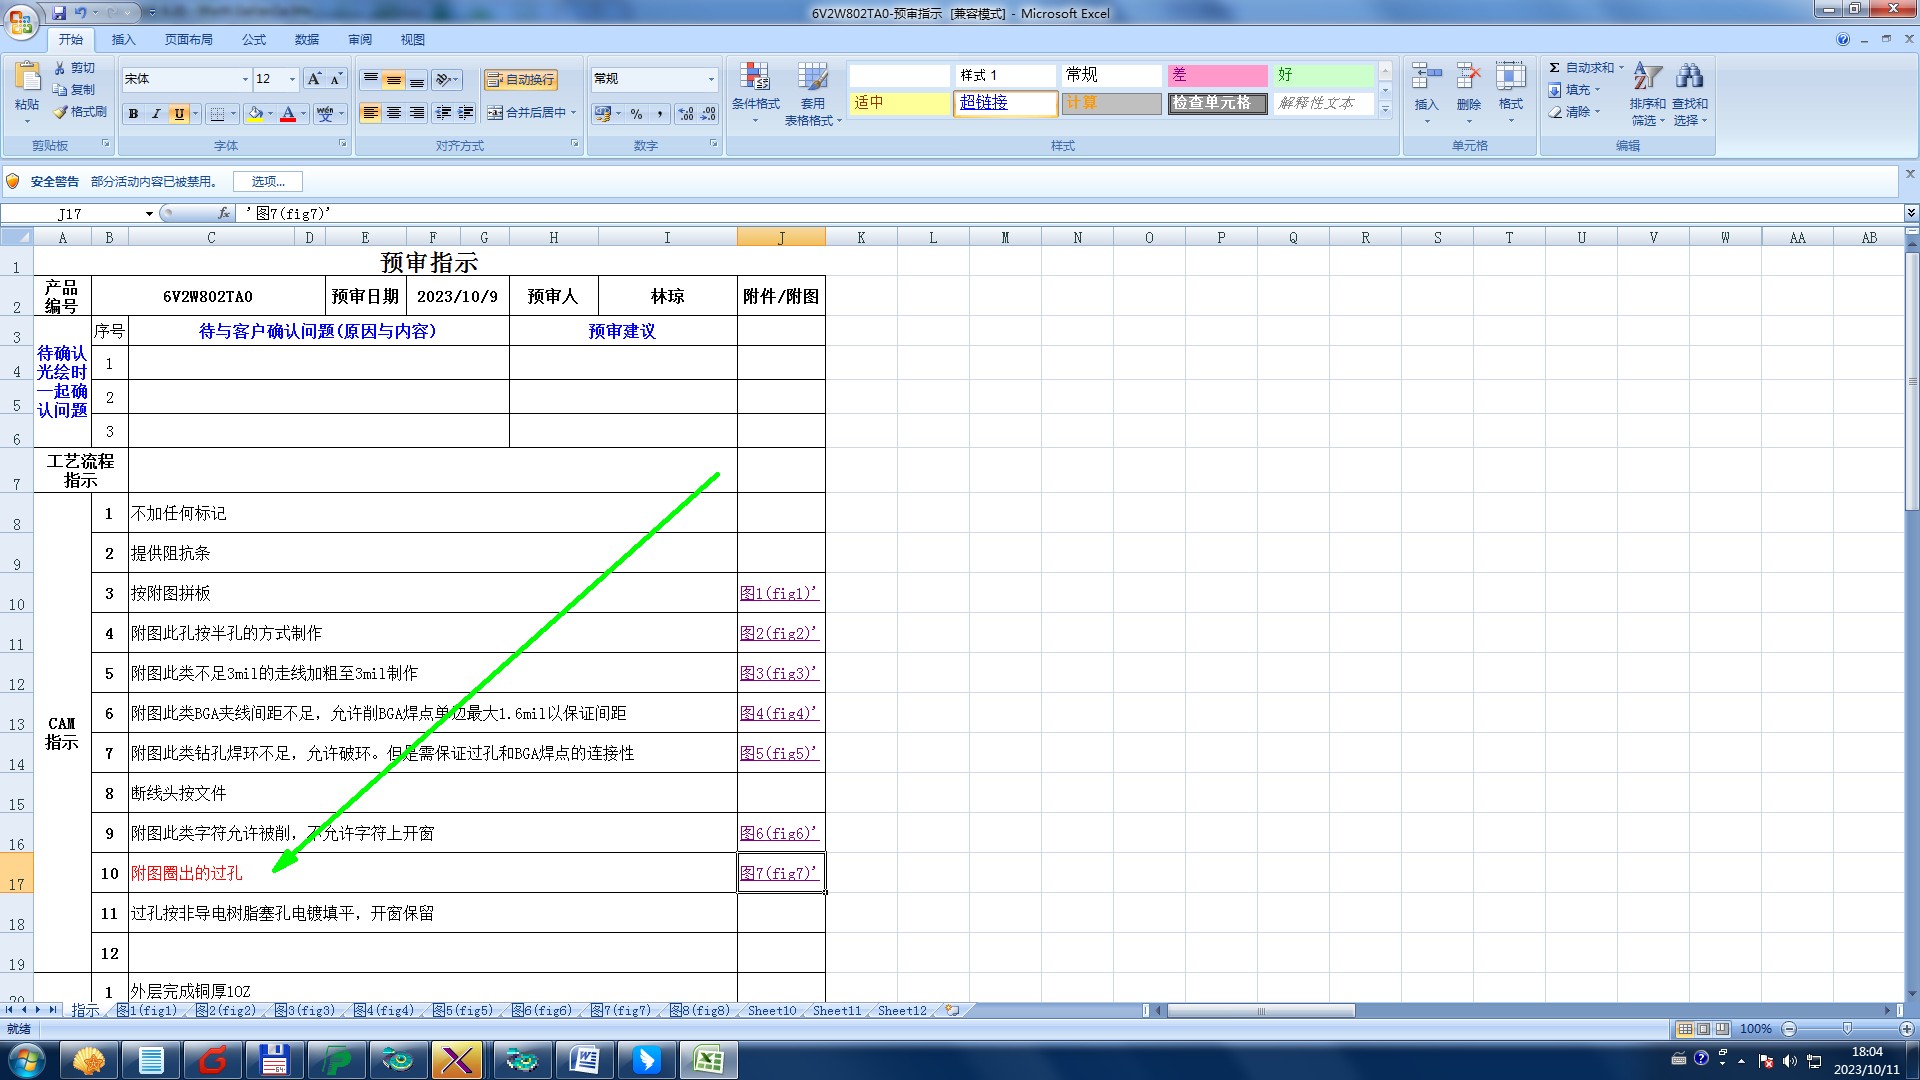Viewport: 1920px width, 1080px height.
Task: Click the increase indent icon
Action: [466, 113]
